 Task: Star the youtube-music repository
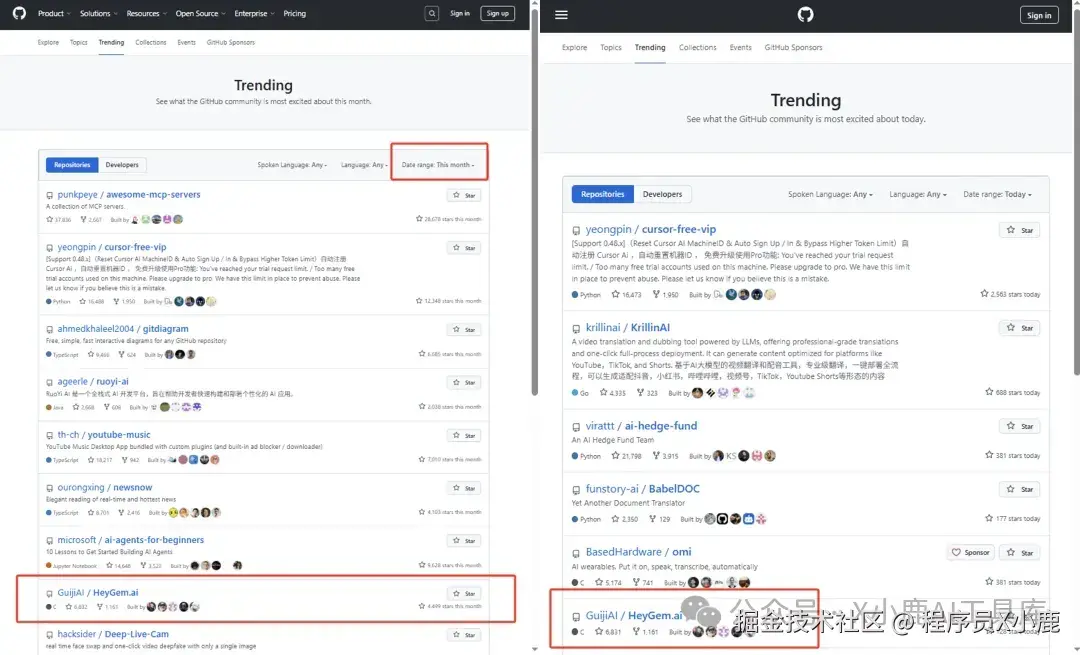click(464, 435)
